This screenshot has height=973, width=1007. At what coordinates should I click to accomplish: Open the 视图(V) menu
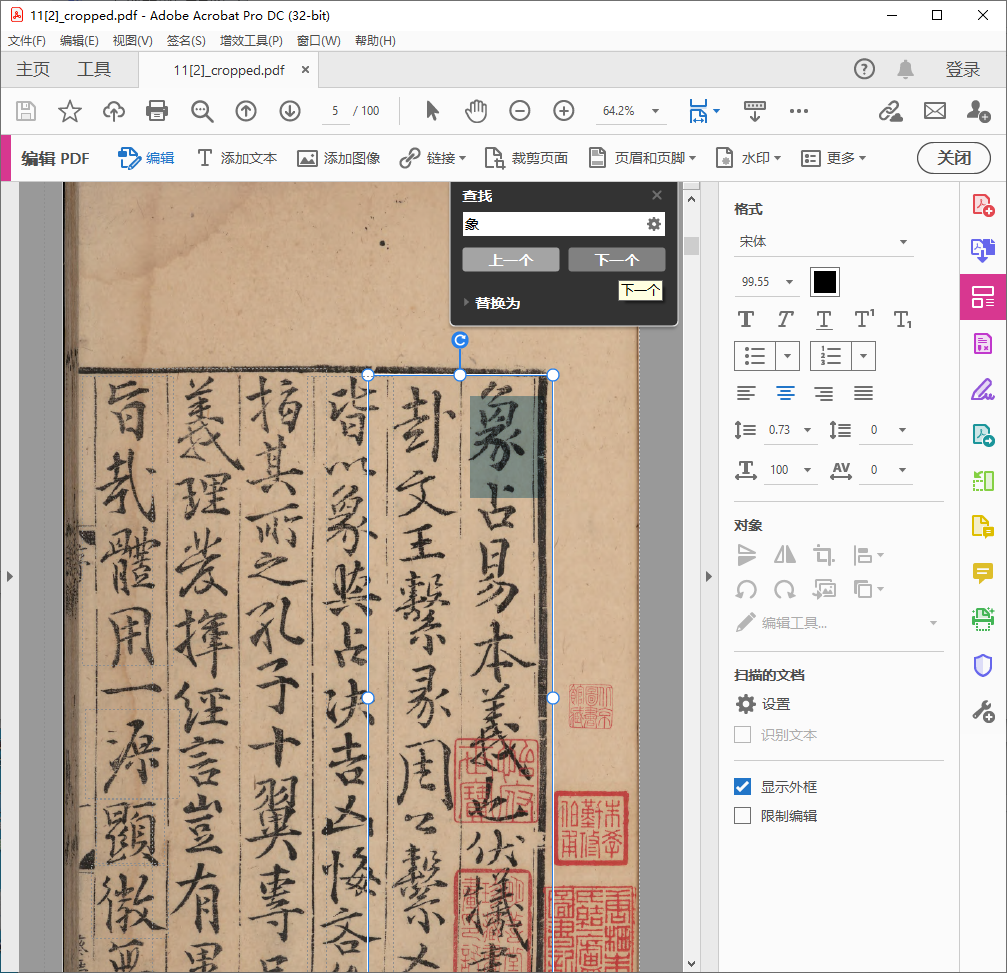pyautogui.click(x=132, y=41)
